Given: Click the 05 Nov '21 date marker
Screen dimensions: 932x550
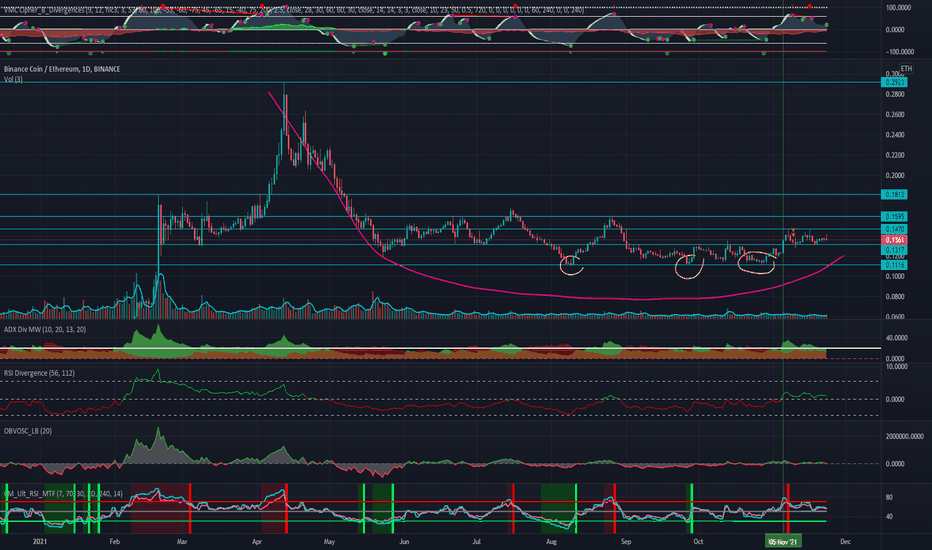Looking at the screenshot, I should [783, 542].
